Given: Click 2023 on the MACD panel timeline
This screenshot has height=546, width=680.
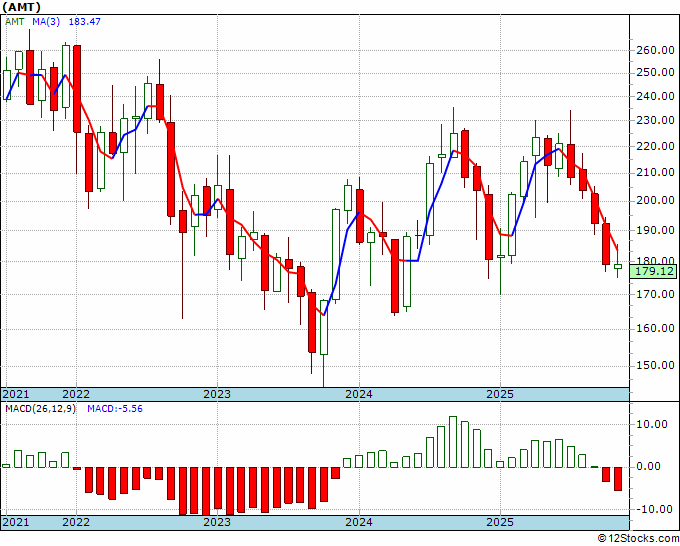Looking at the screenshot, I should coord(217,522).
